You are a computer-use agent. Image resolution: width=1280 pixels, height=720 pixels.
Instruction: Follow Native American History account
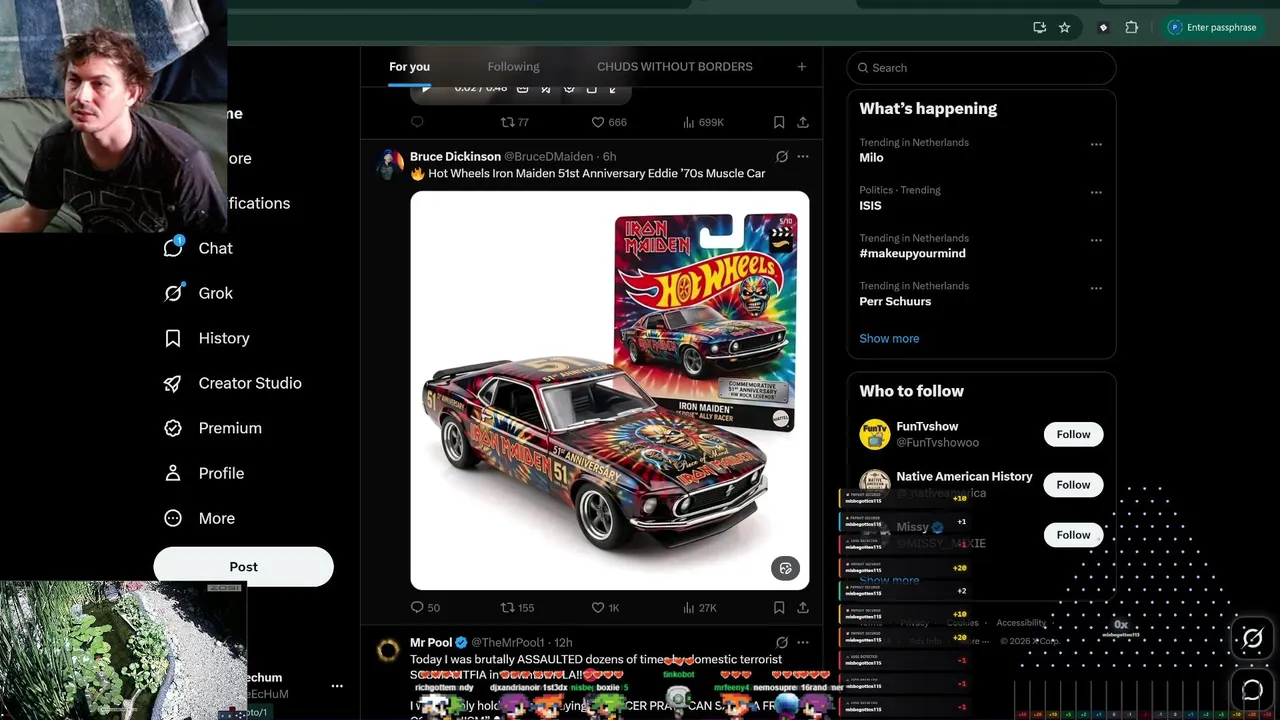[1073, 484]
